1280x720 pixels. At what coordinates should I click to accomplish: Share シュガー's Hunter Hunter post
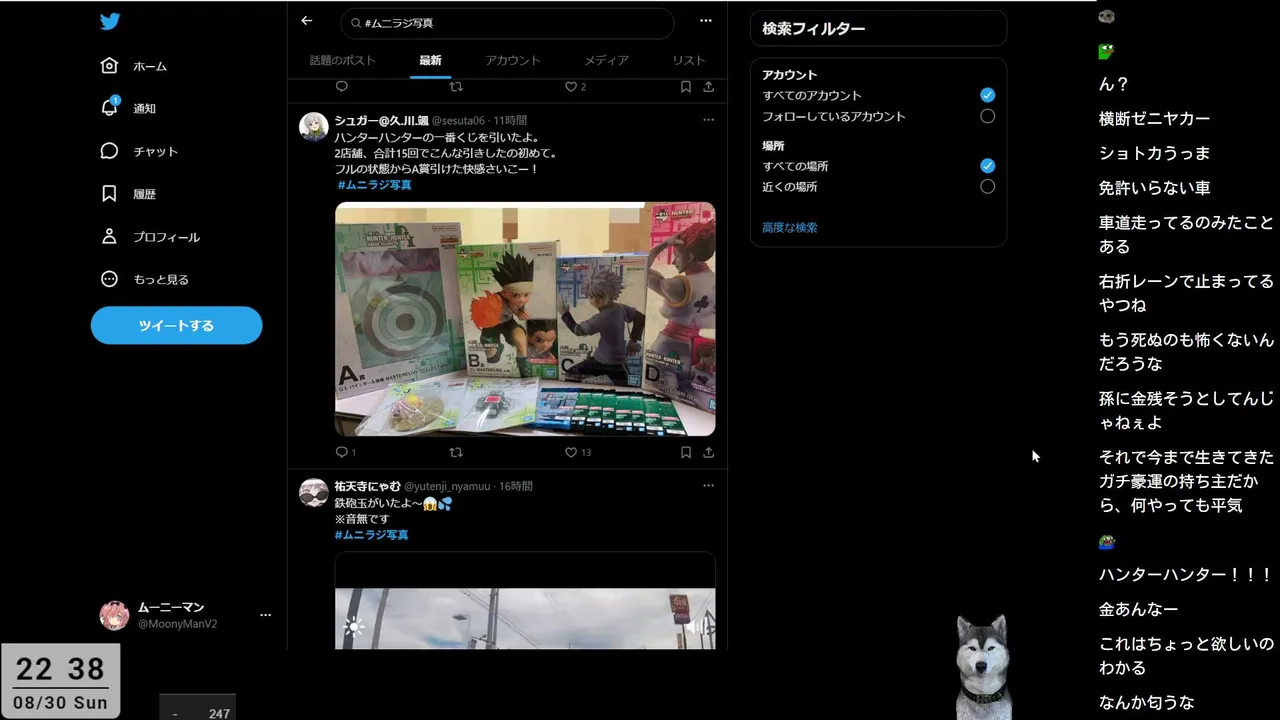708,452
